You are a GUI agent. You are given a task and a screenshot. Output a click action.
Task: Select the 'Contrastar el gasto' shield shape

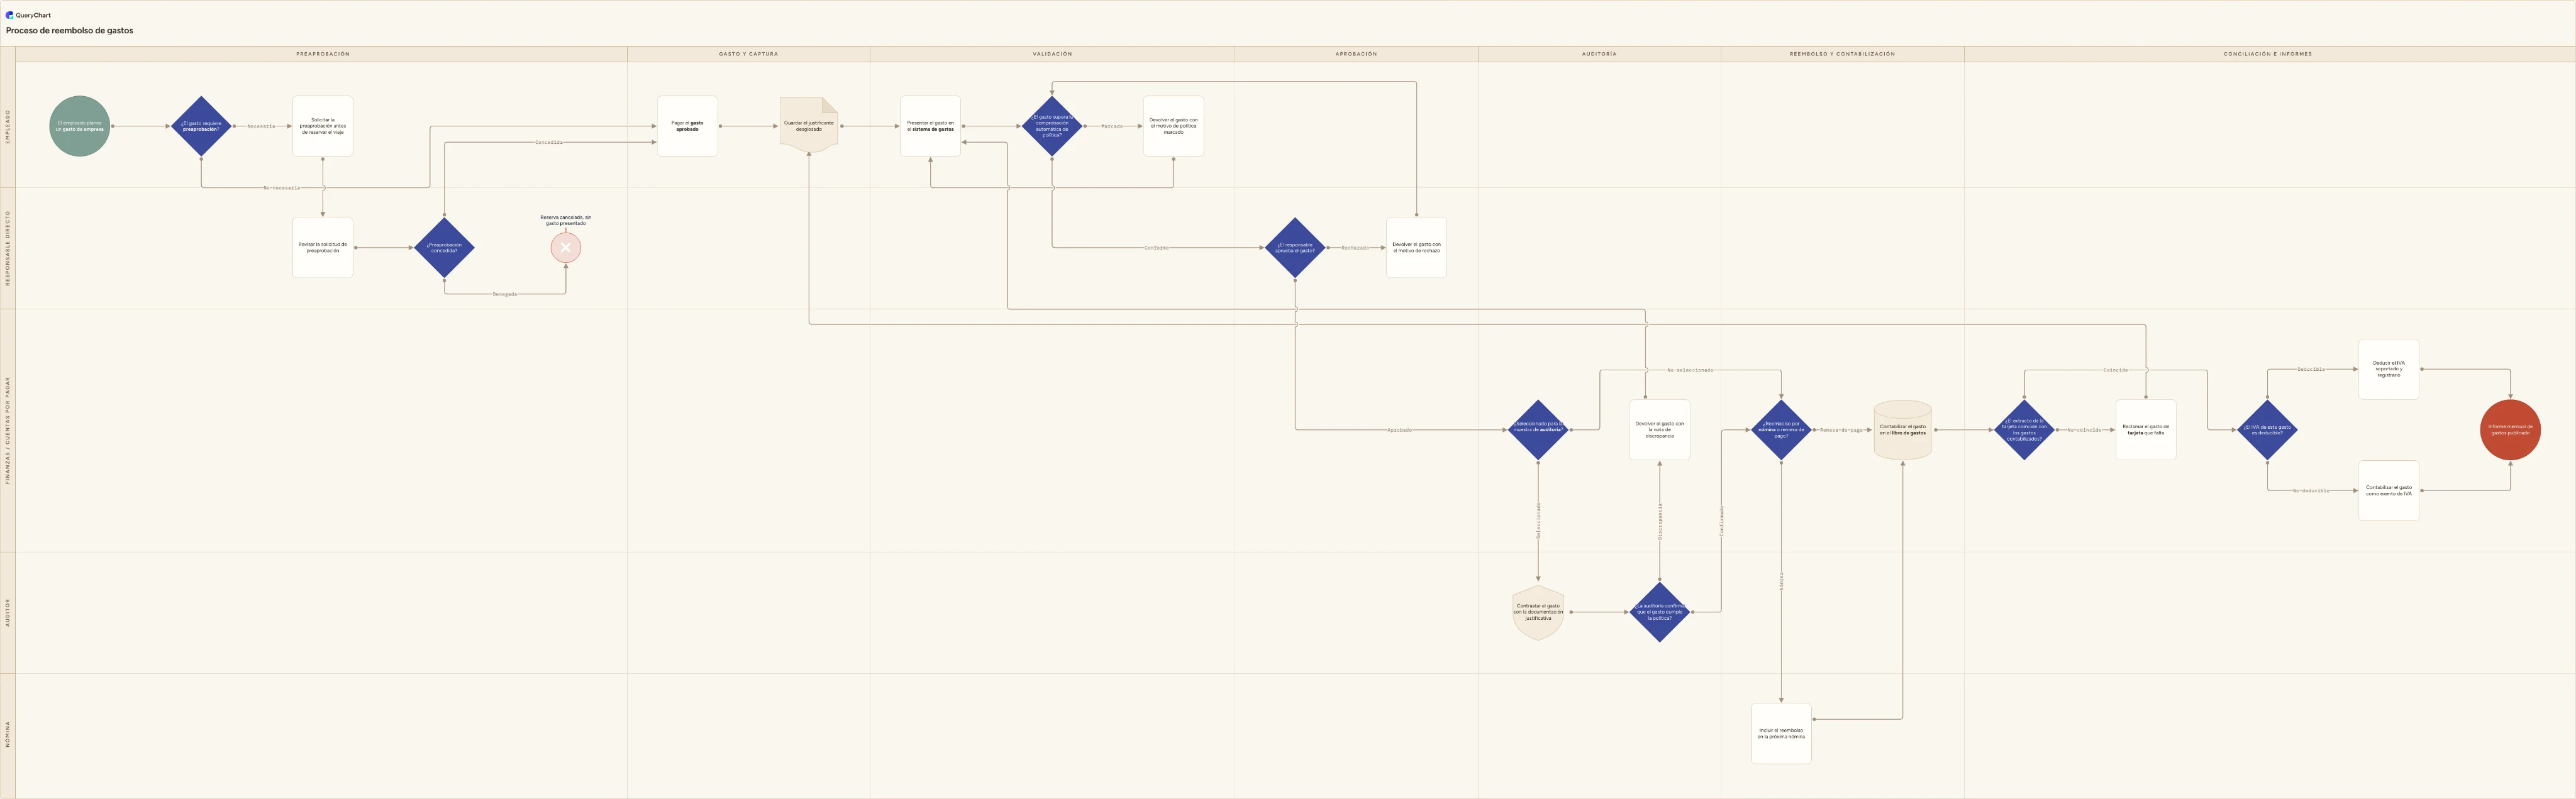click(x=1538, y=612)
